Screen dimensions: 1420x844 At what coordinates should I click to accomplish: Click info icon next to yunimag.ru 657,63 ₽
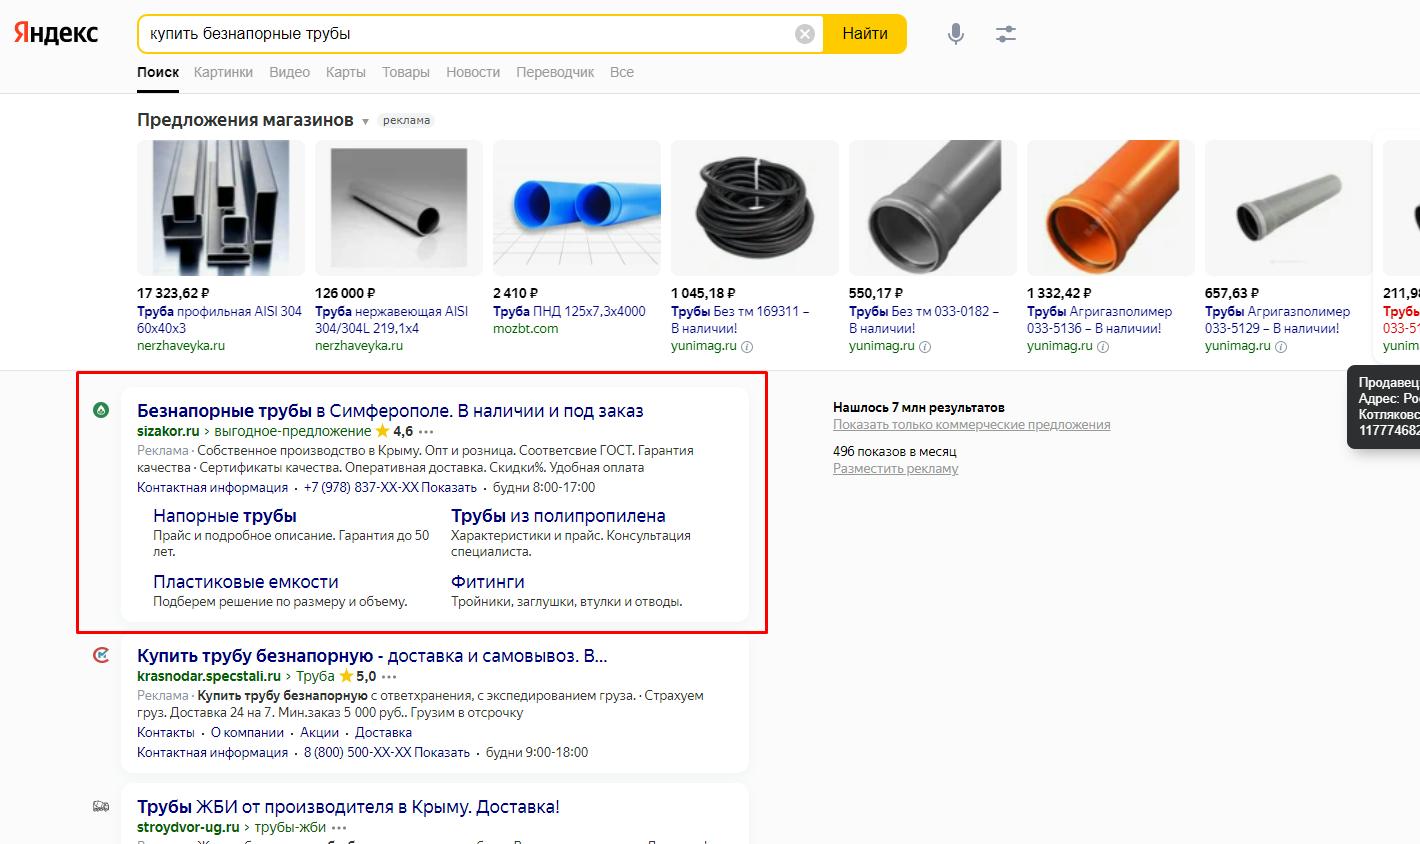pyautogui.click(x=1281, y=347)
